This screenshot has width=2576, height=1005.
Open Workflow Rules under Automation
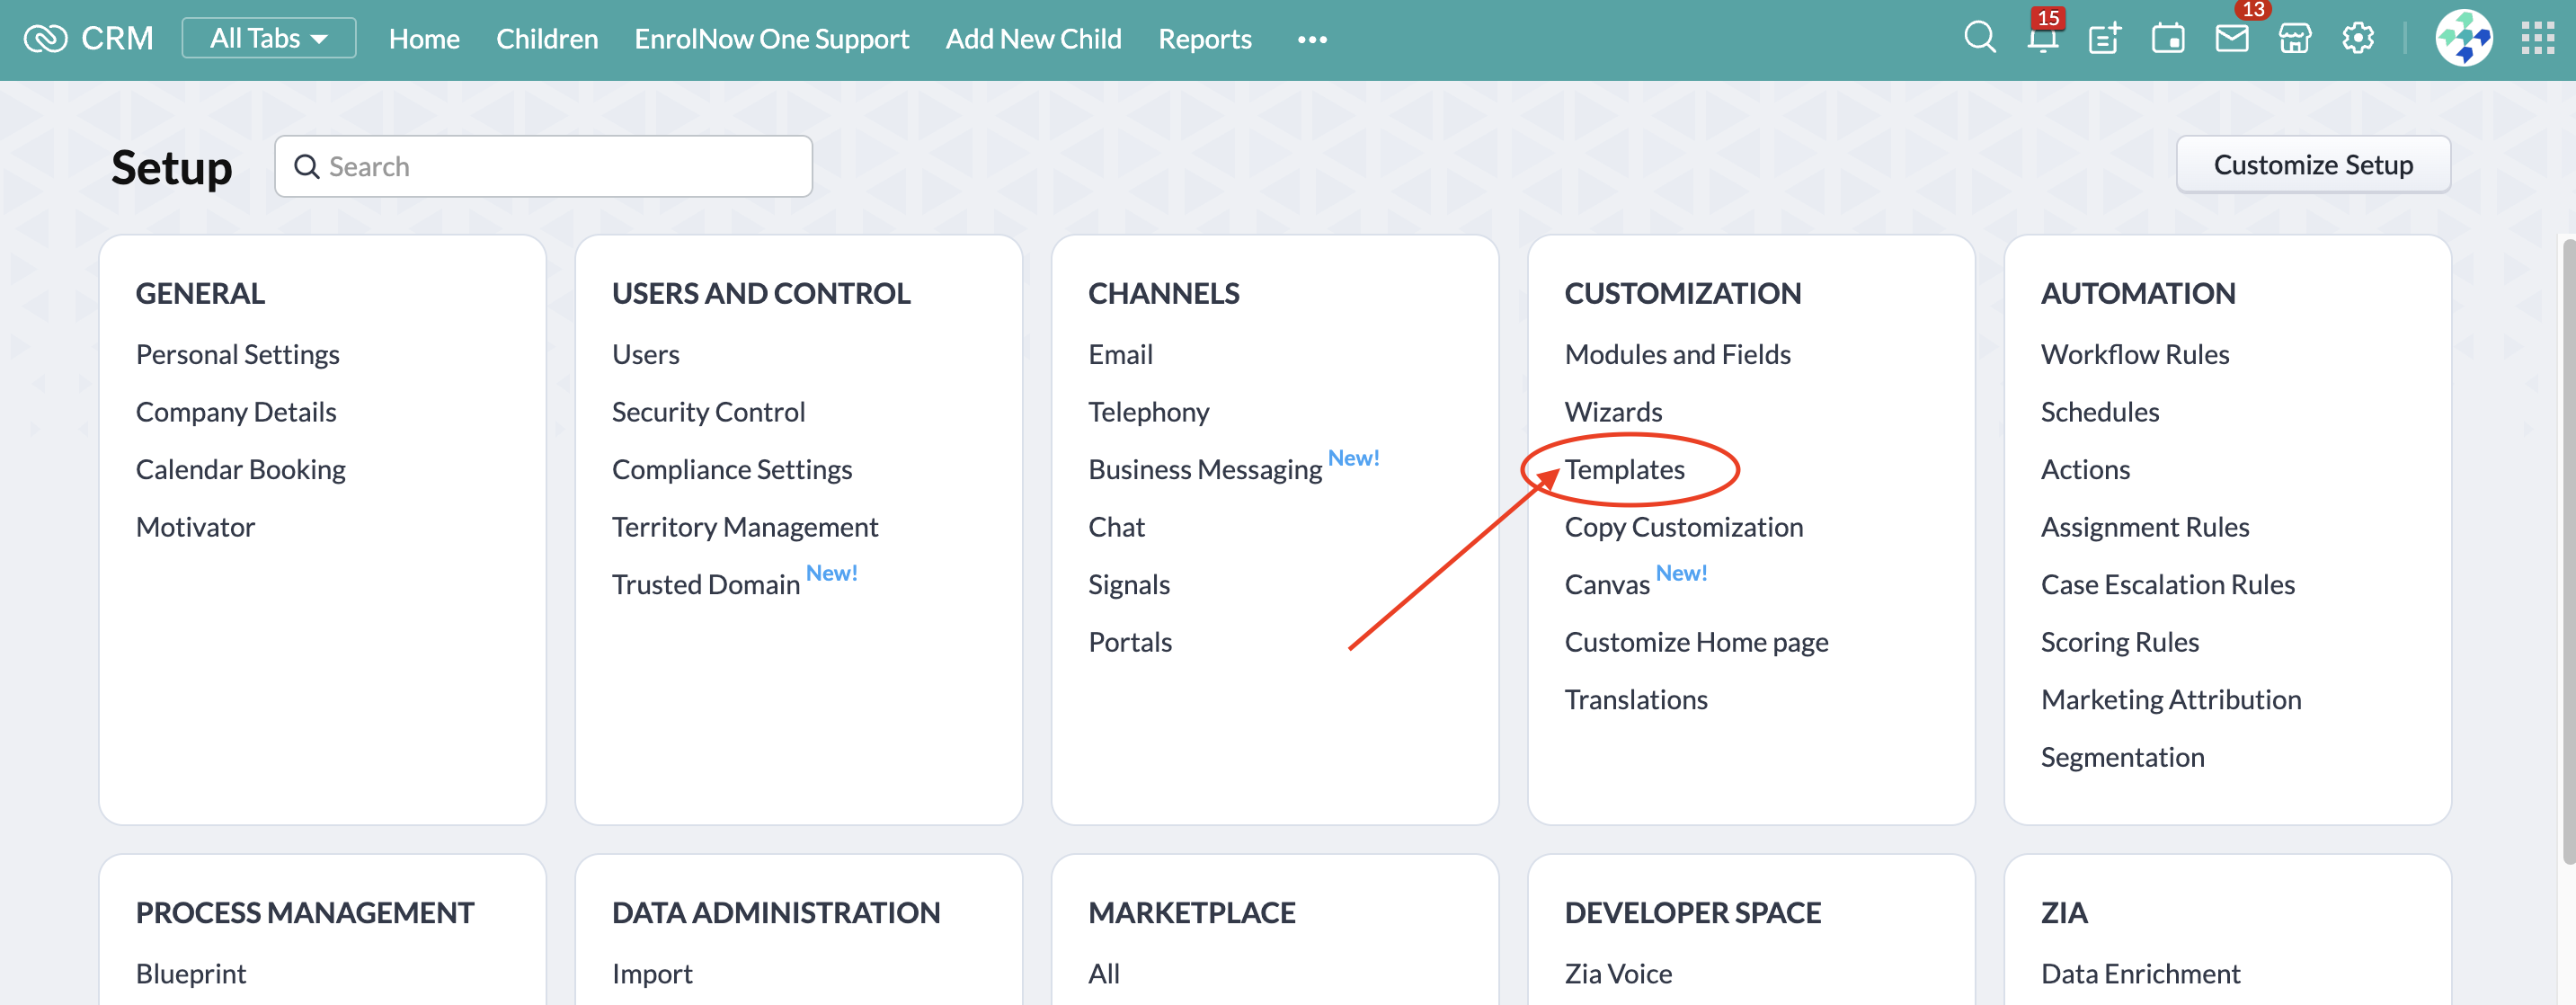[2134, 354]
